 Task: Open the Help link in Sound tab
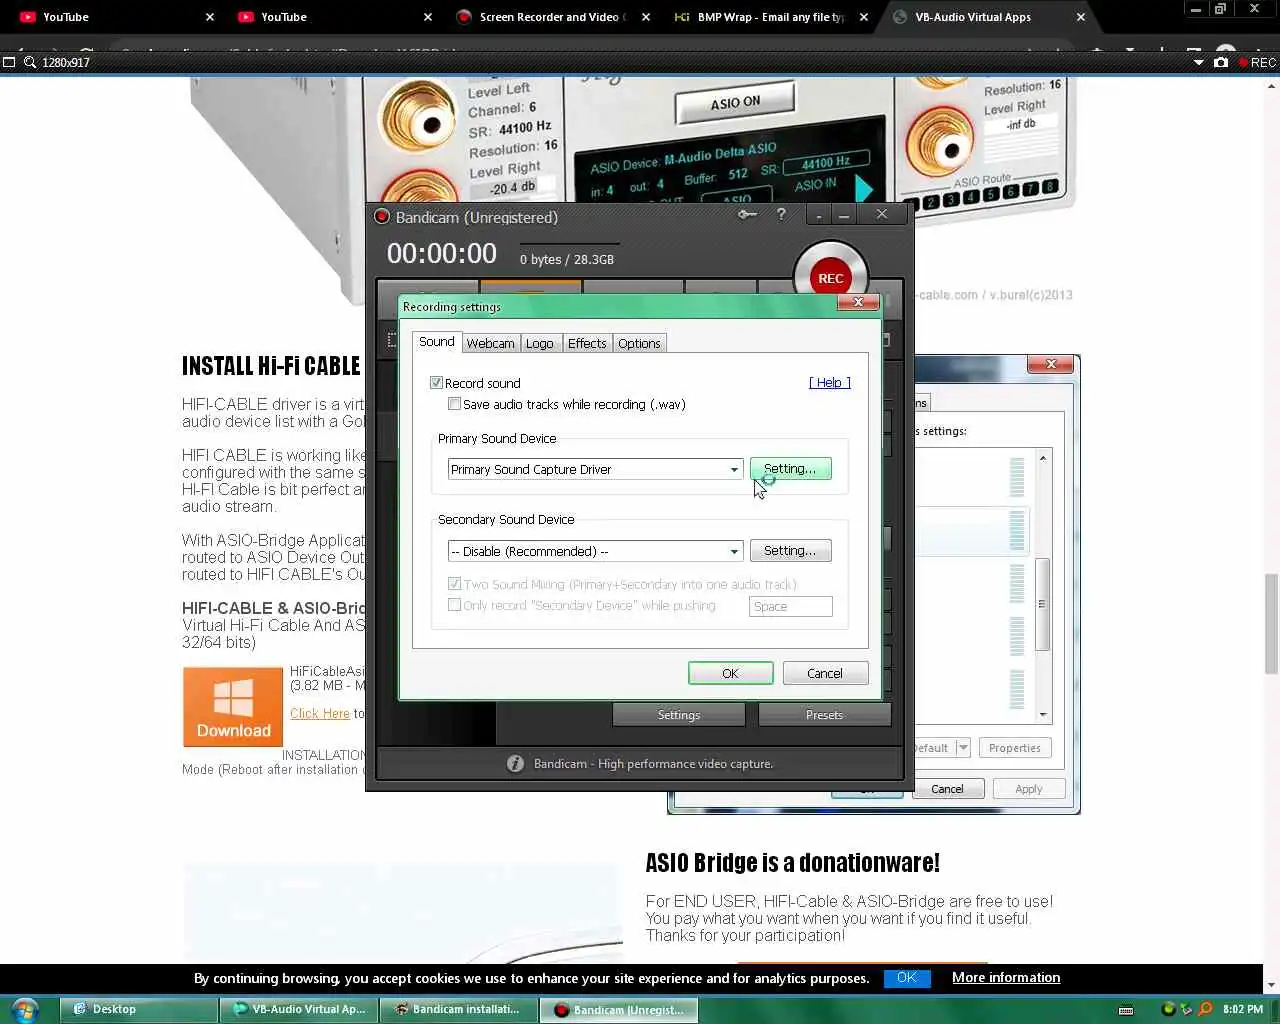tap(829, 383)
